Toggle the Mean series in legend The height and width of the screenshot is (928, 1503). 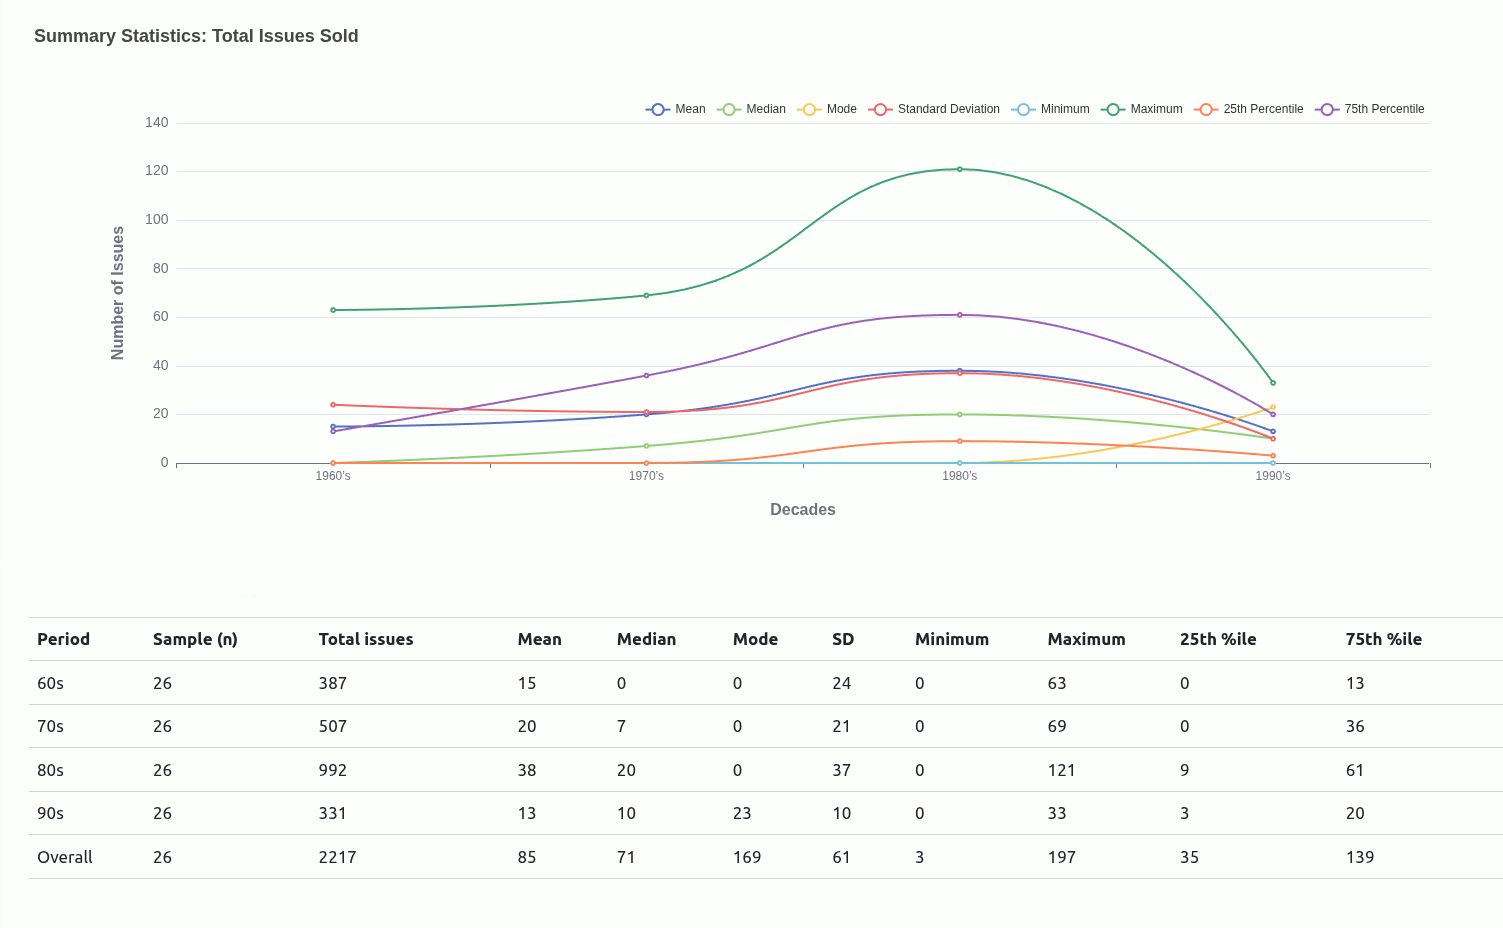pos(676,109)
